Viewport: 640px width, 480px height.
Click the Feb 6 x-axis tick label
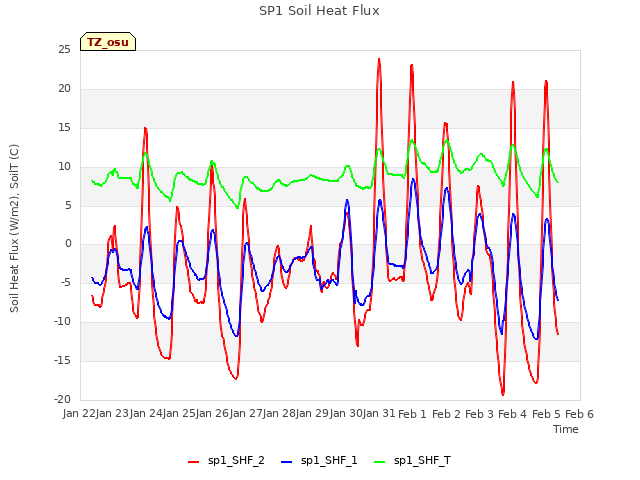579,414
